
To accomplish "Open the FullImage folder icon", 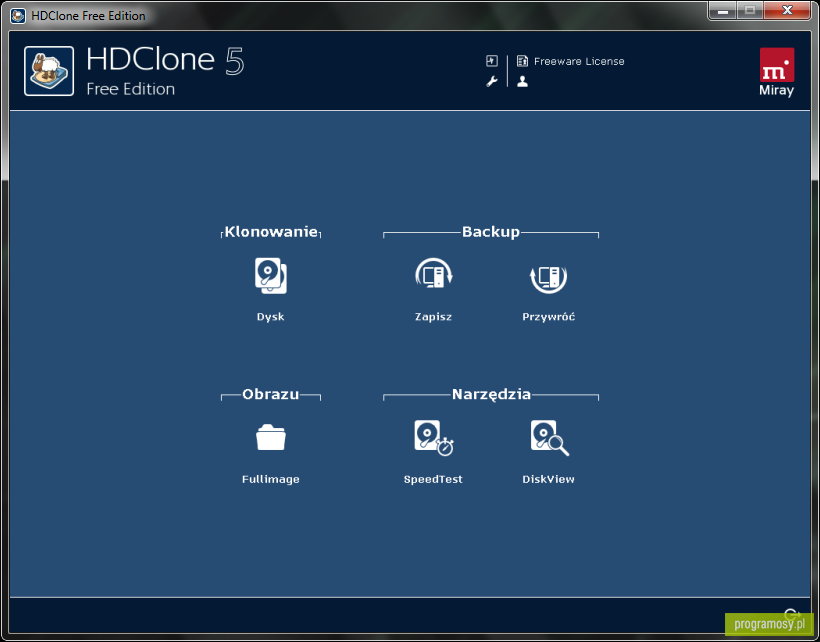I will tap(270, 437).
